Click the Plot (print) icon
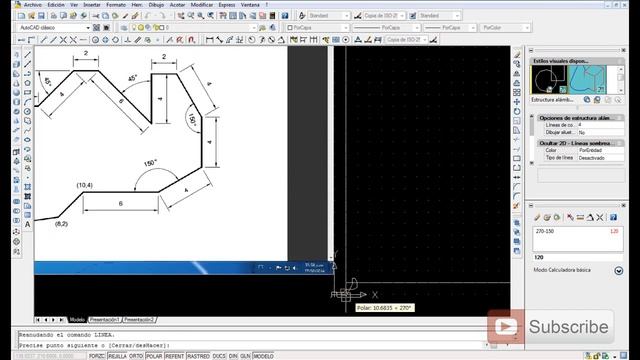 [x=53, y=16]
